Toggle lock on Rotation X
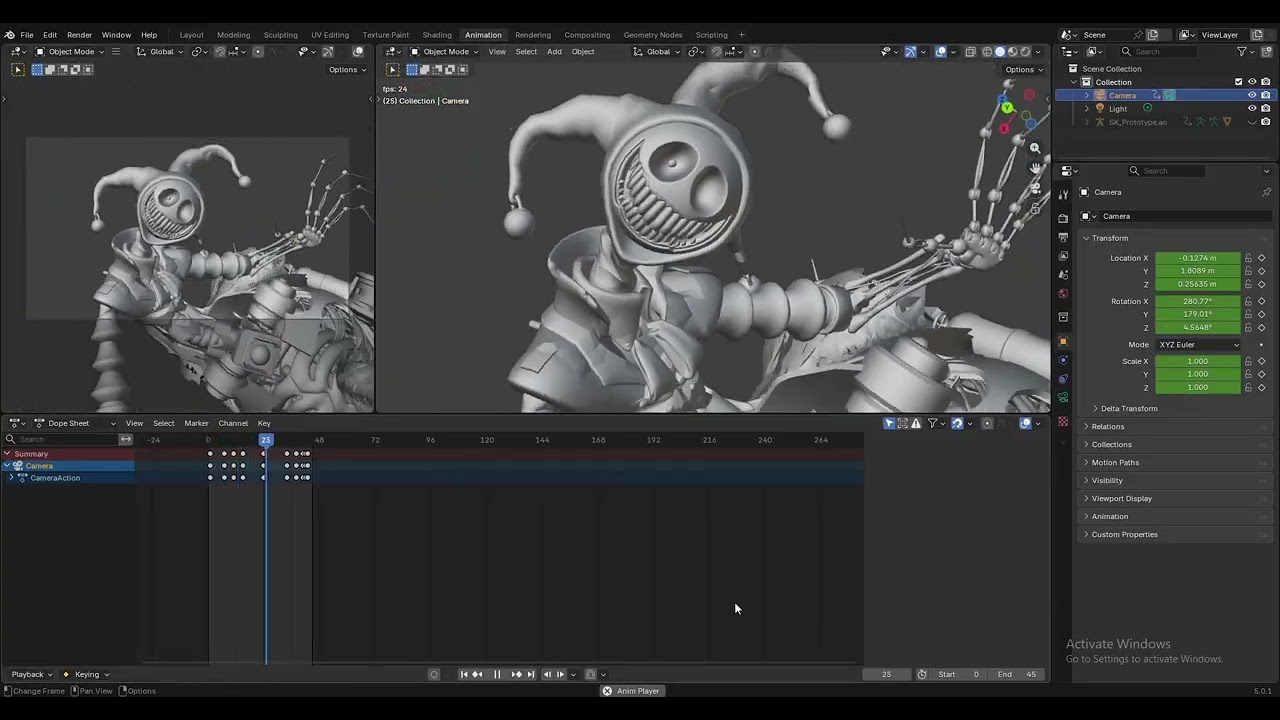 click(x=1248, y=301)
